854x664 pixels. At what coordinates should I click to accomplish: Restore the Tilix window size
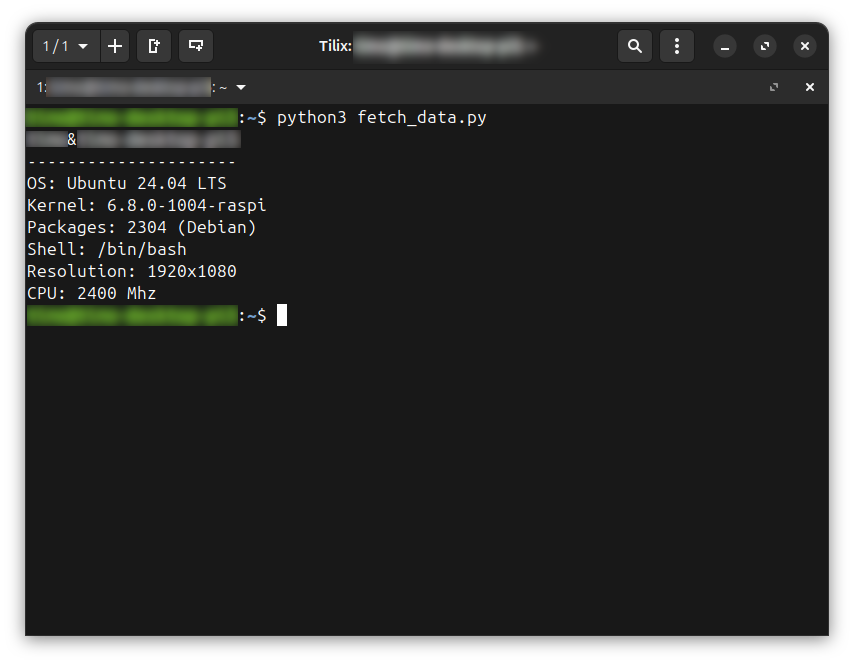[765, 47]
